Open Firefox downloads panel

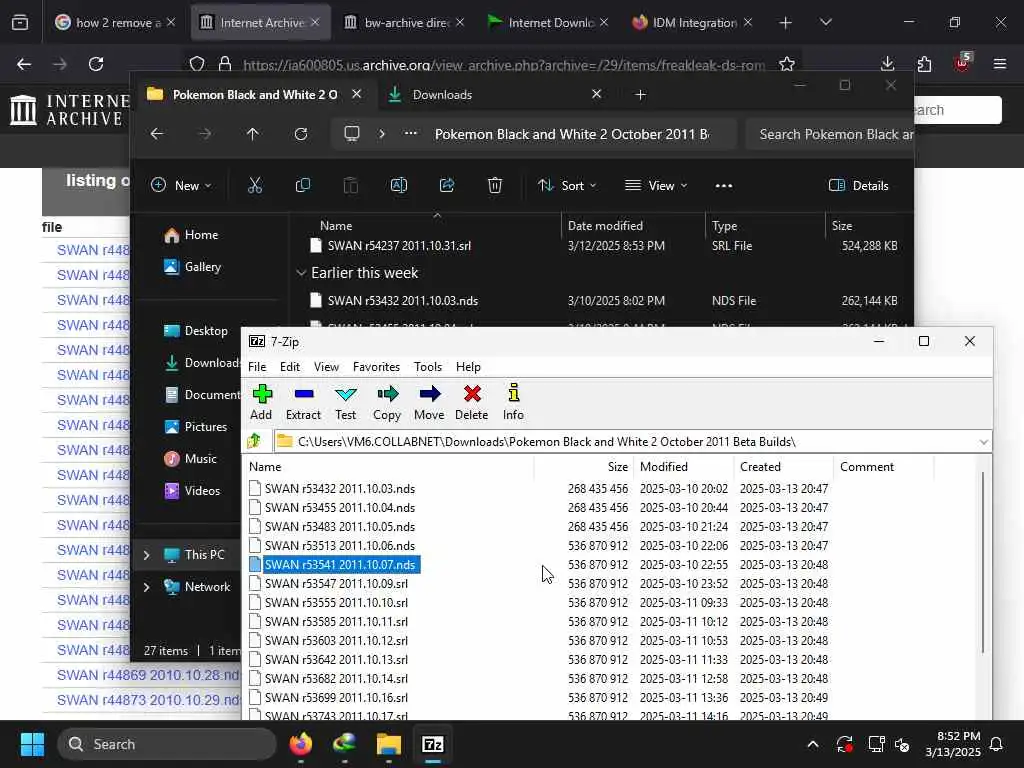coord(888,64)
